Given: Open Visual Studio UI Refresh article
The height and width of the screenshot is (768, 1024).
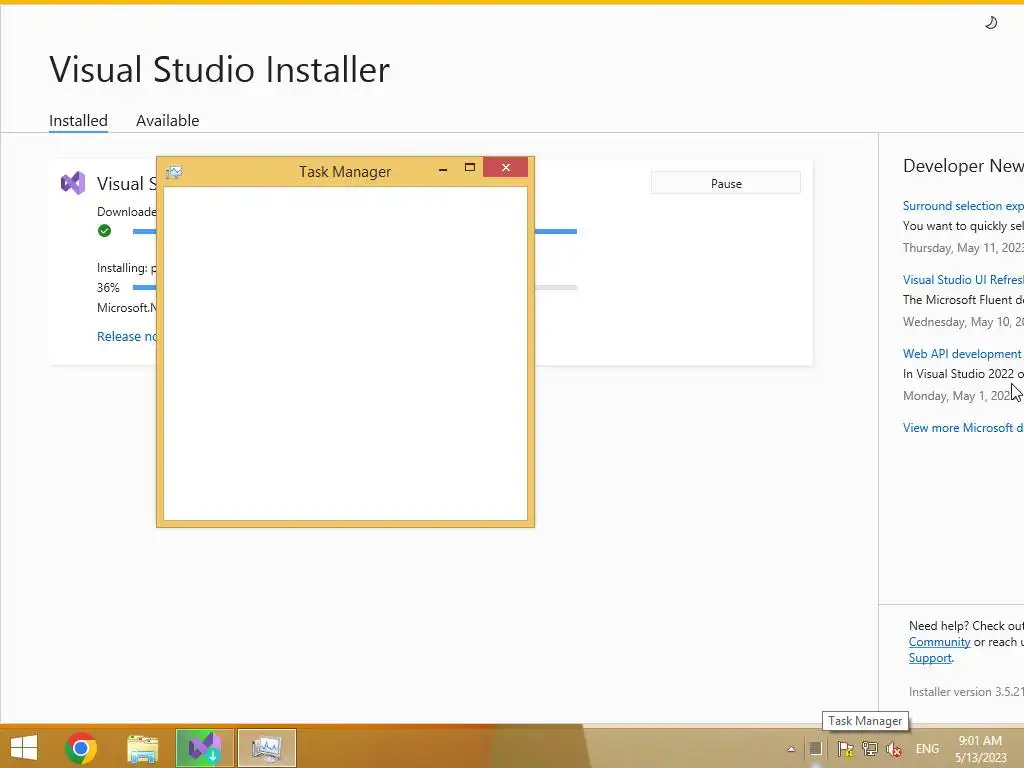Looking at the screenshot, I should [x=963, y=280].
